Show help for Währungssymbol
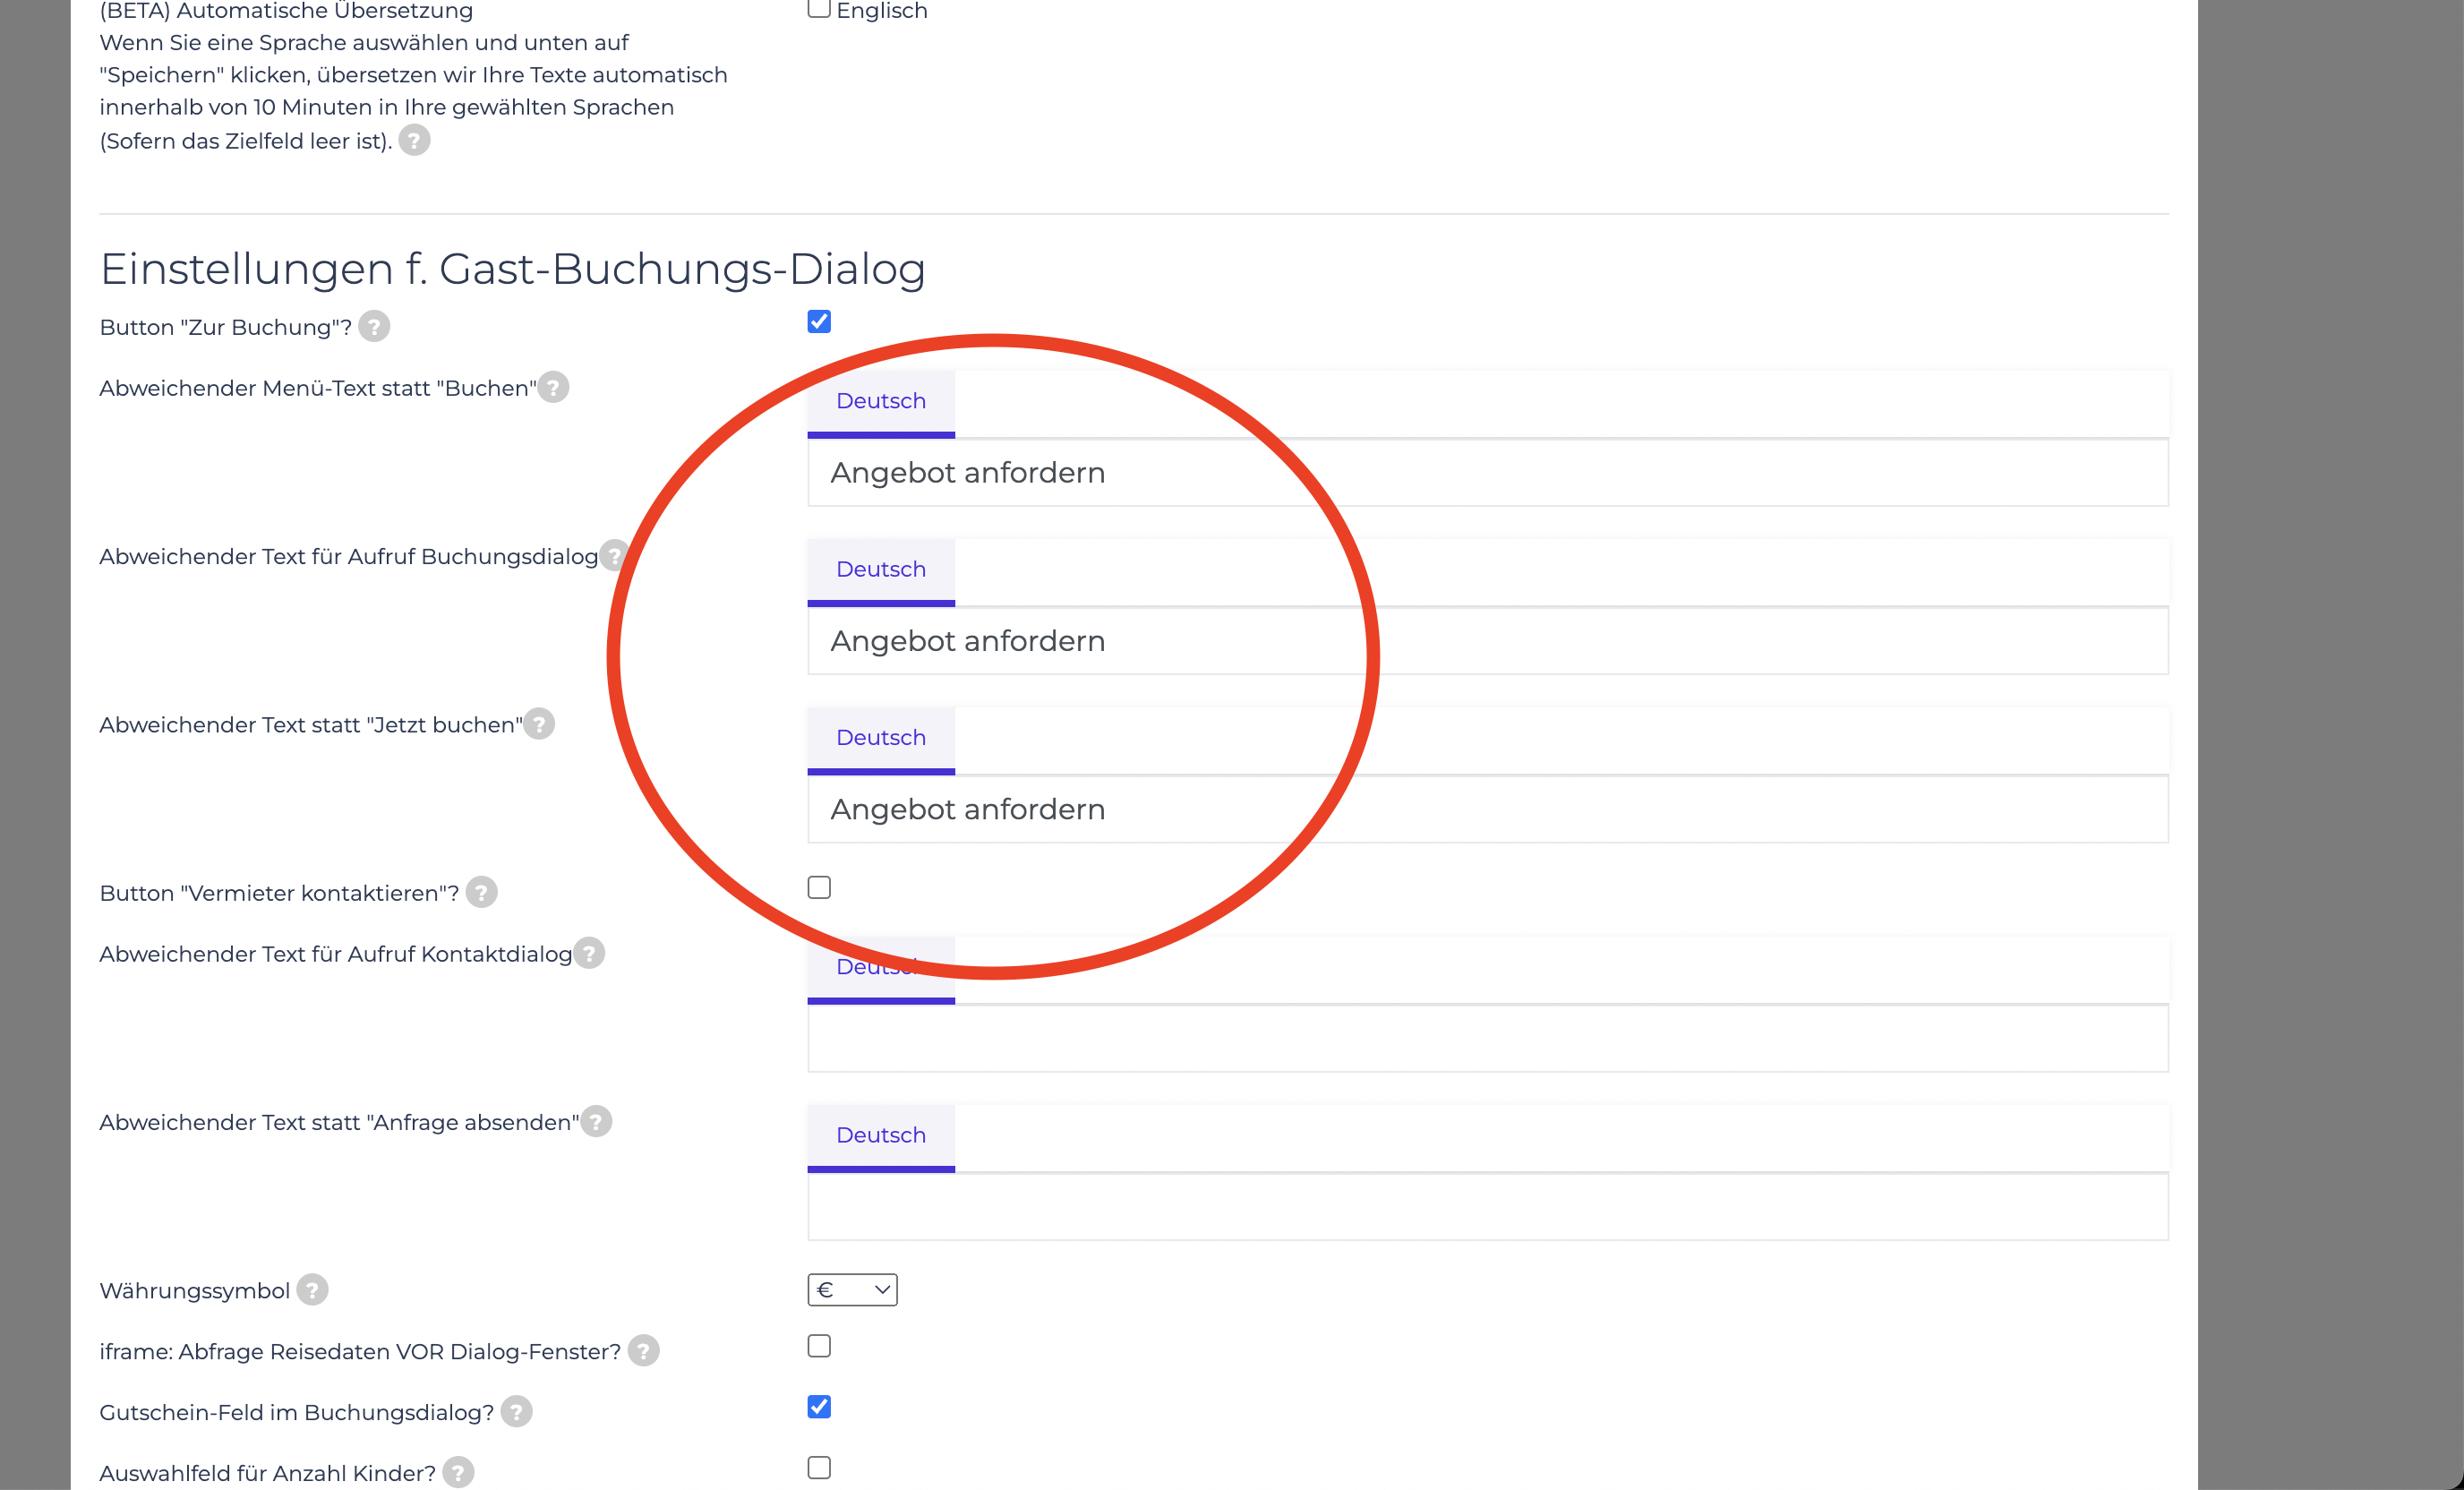This screenshot has width=2464, height=1490. pyautogui.click(x=312, y=1290)
